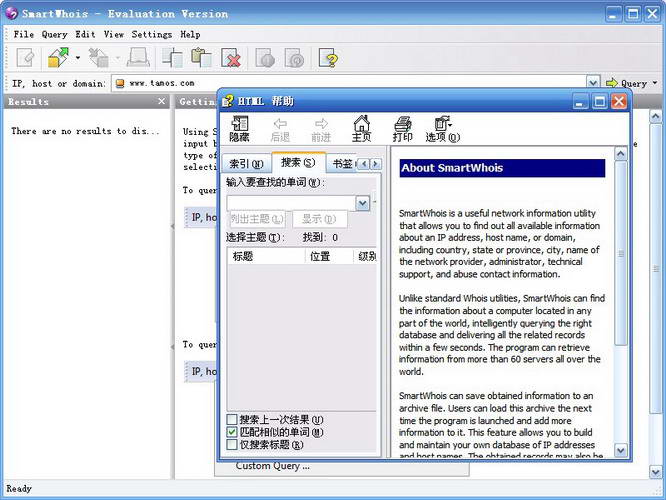666x500 pixels.
Task: Open the Settings menu
Action: [x=152, y=34]
